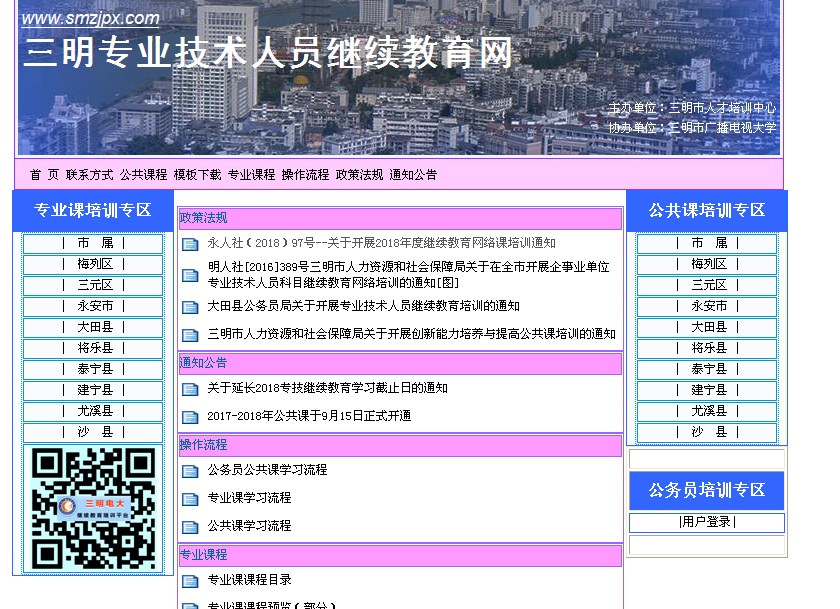Click icon next to 专业课课程目录
Screen dimensions: 840x609
(x=190, y=581)
